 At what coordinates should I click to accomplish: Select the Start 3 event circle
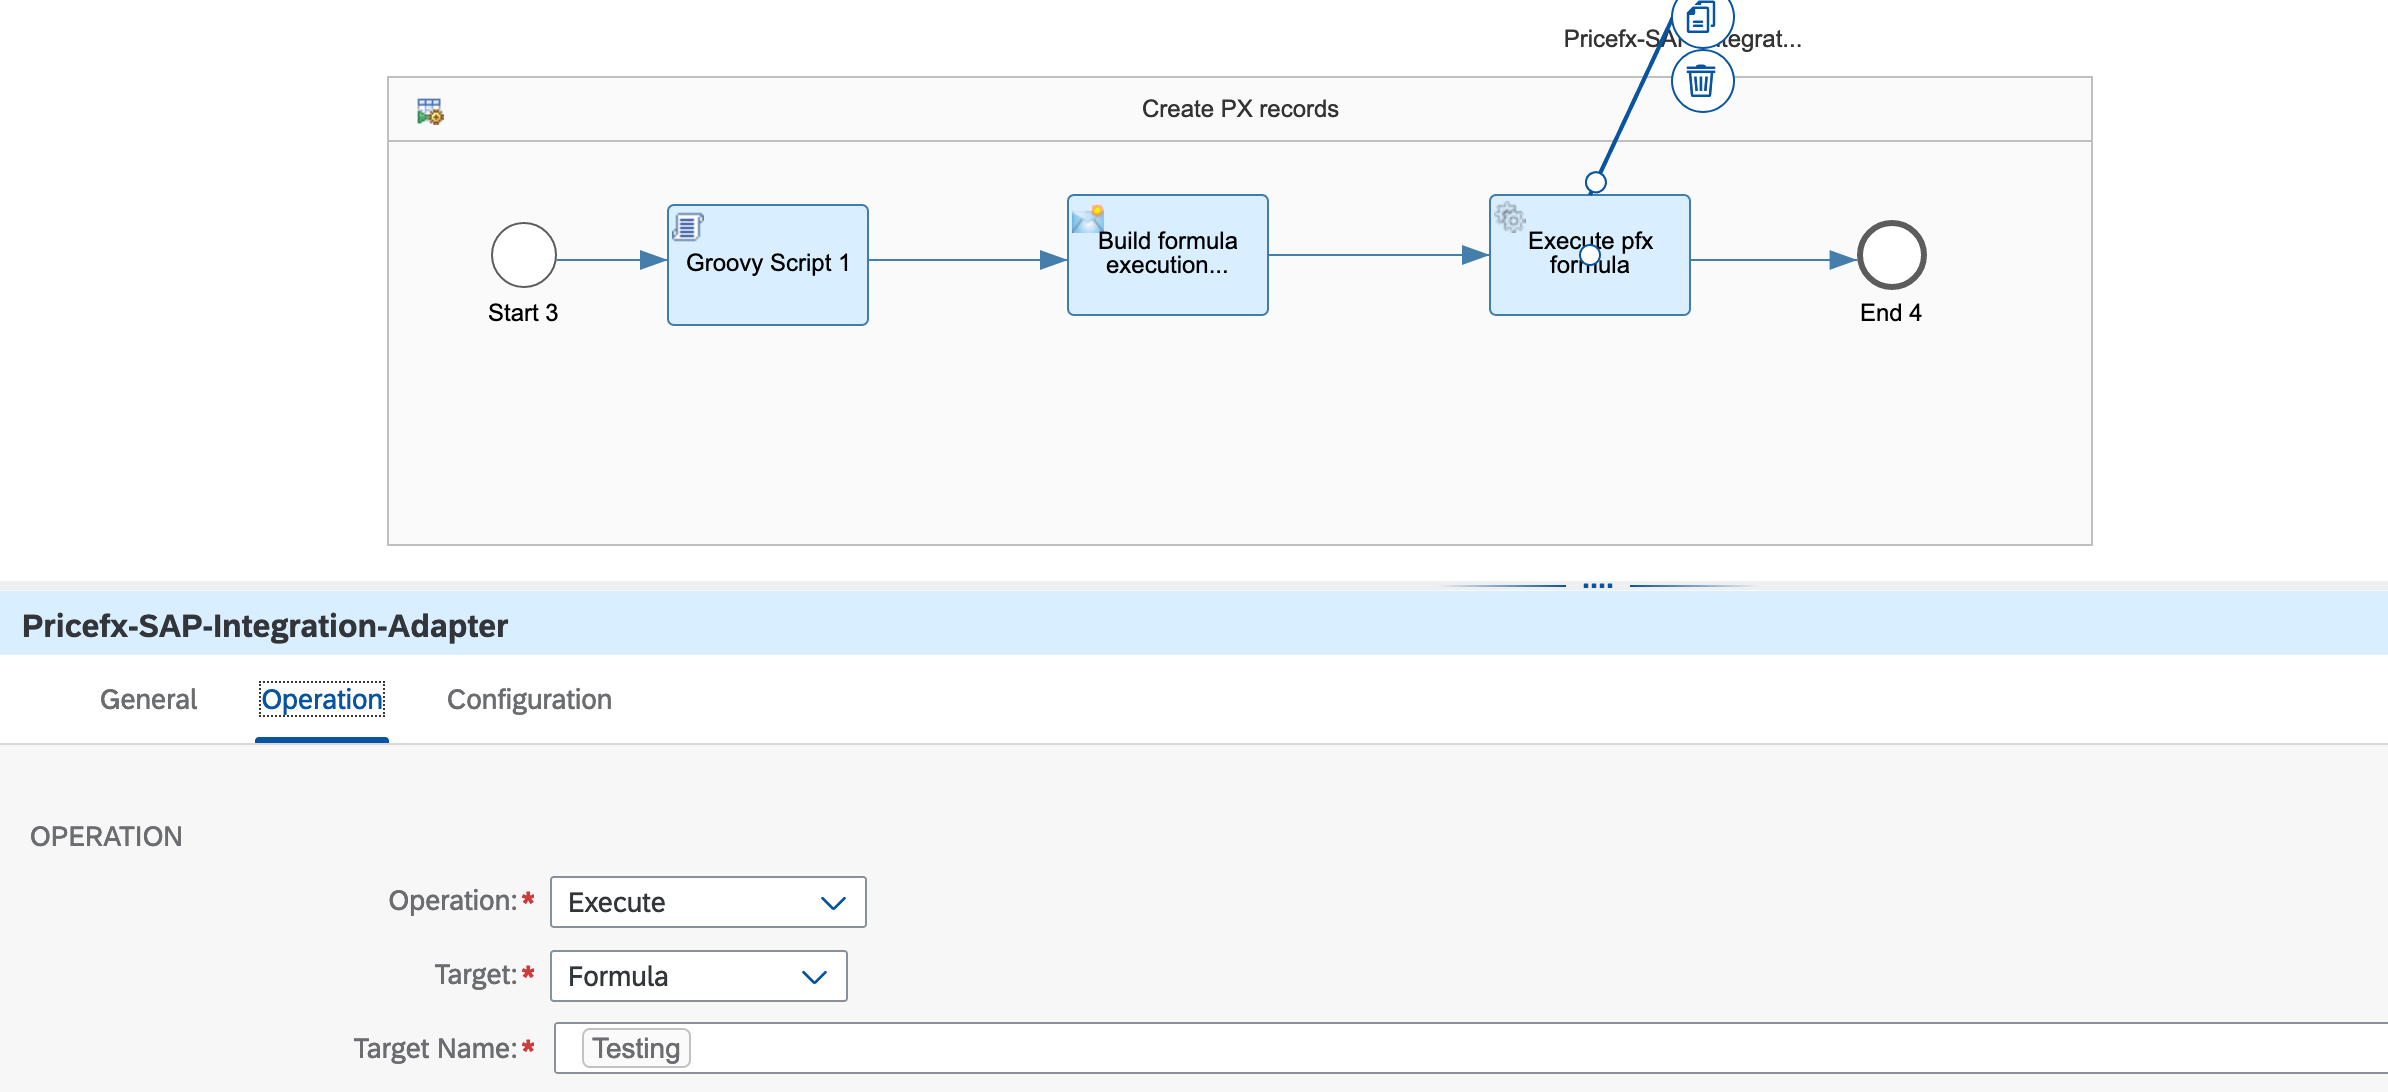click(x=523, y=255)
